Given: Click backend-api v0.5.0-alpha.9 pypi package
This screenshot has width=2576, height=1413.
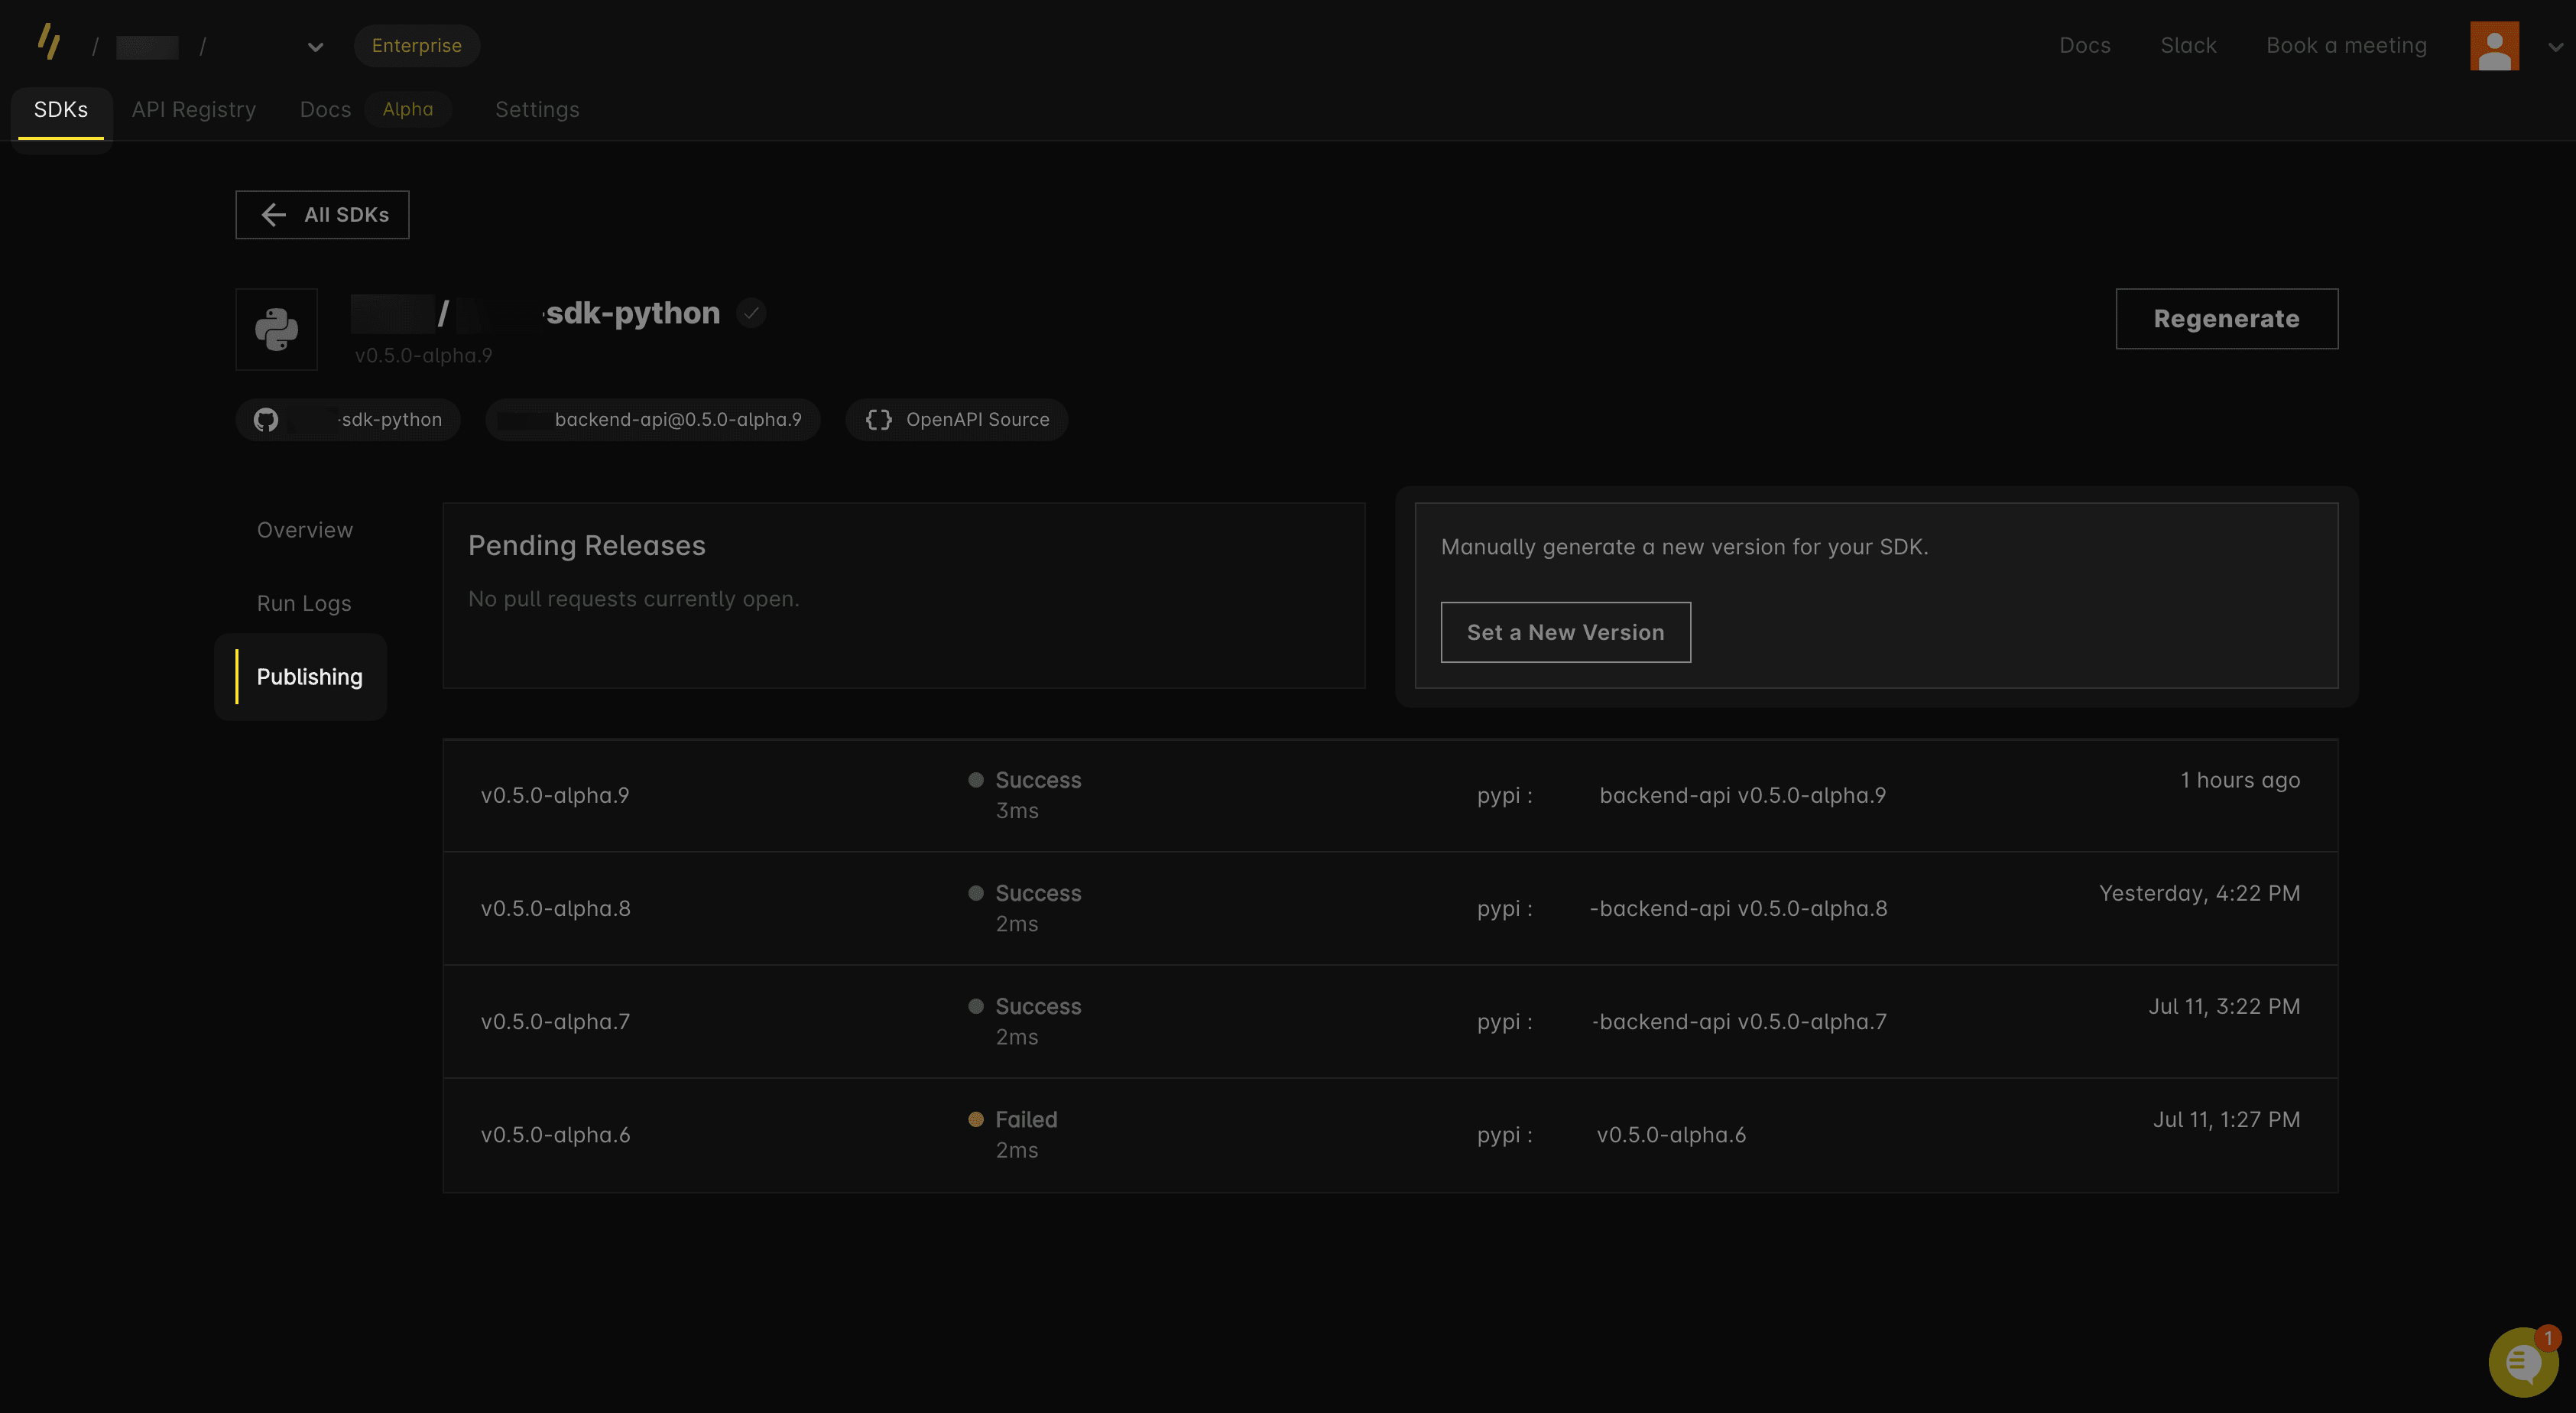Looking at the screenshot, I should tap(1743, 795).
